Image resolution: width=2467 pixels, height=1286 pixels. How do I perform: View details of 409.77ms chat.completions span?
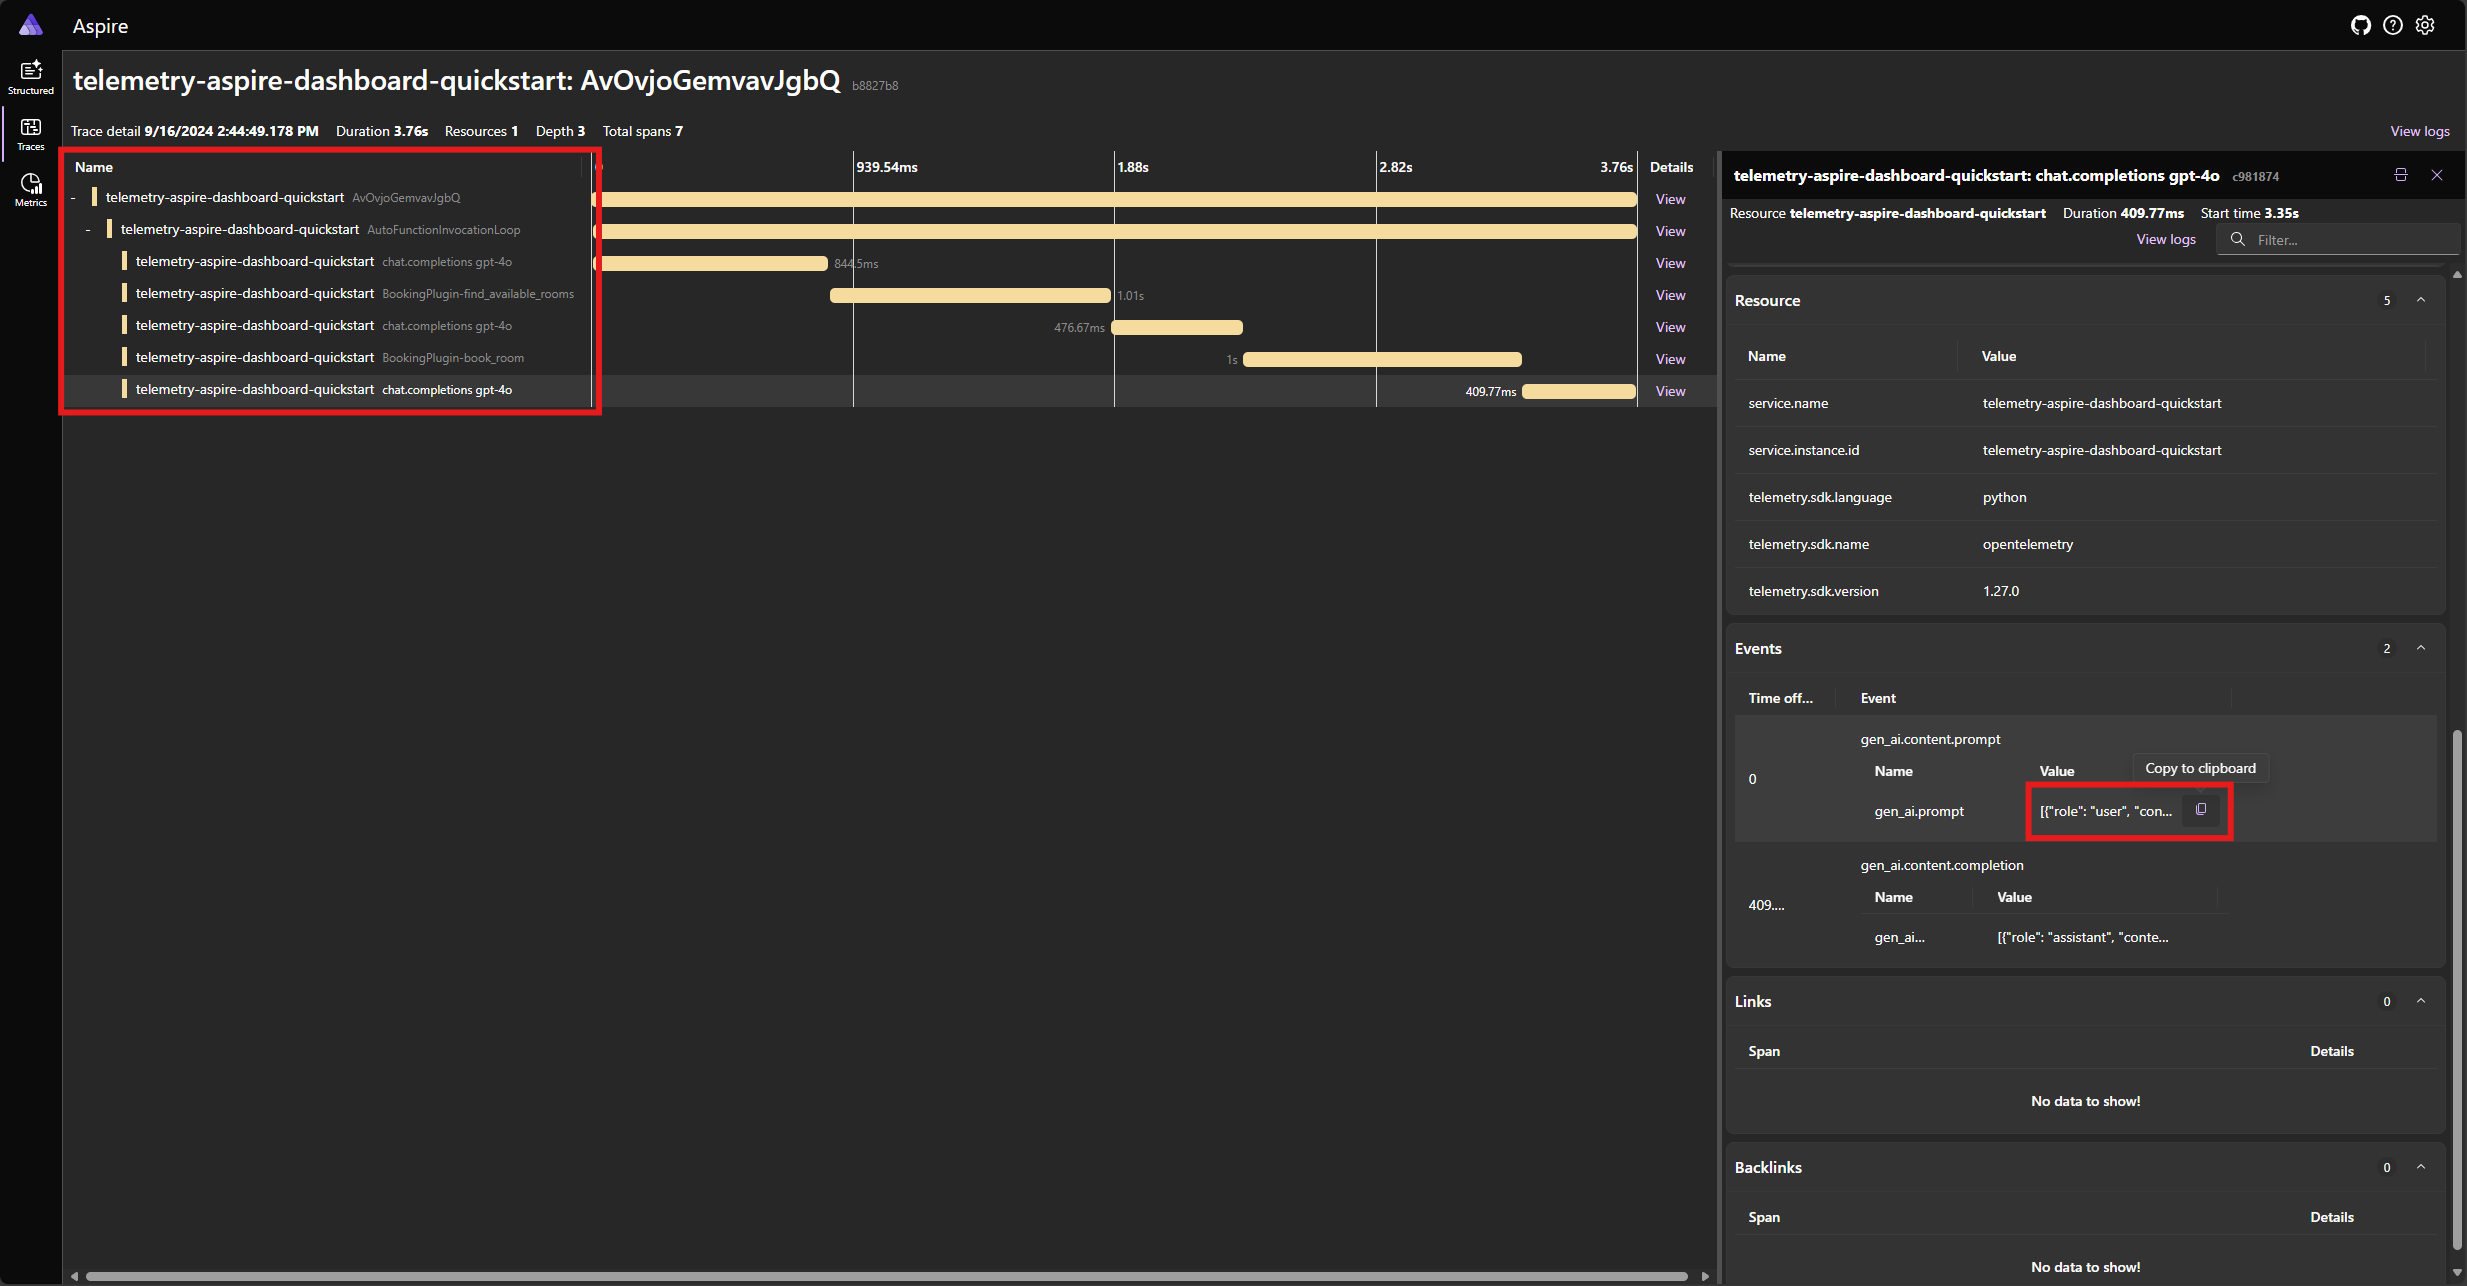coord(1670,391)
